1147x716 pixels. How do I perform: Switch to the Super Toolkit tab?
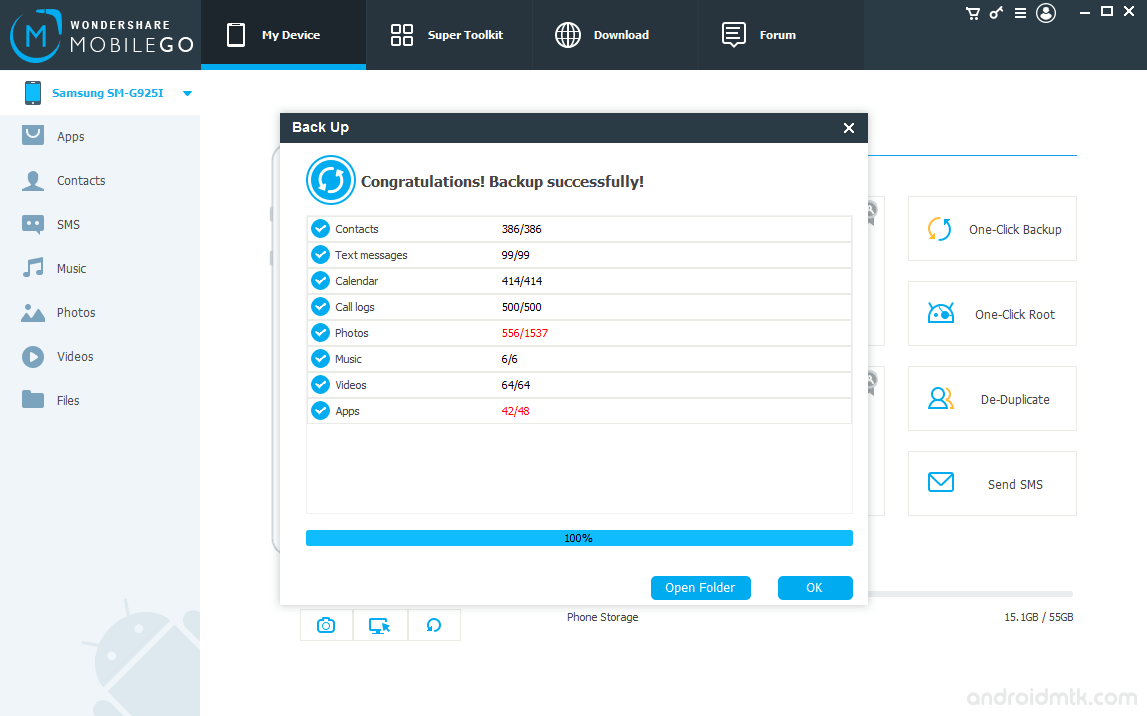point(448,35)
